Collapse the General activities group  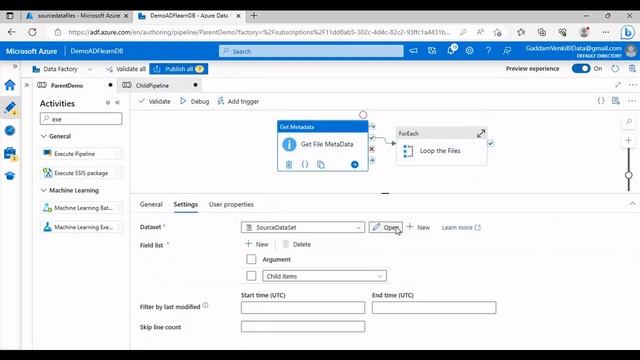click(x=44, y=136)
